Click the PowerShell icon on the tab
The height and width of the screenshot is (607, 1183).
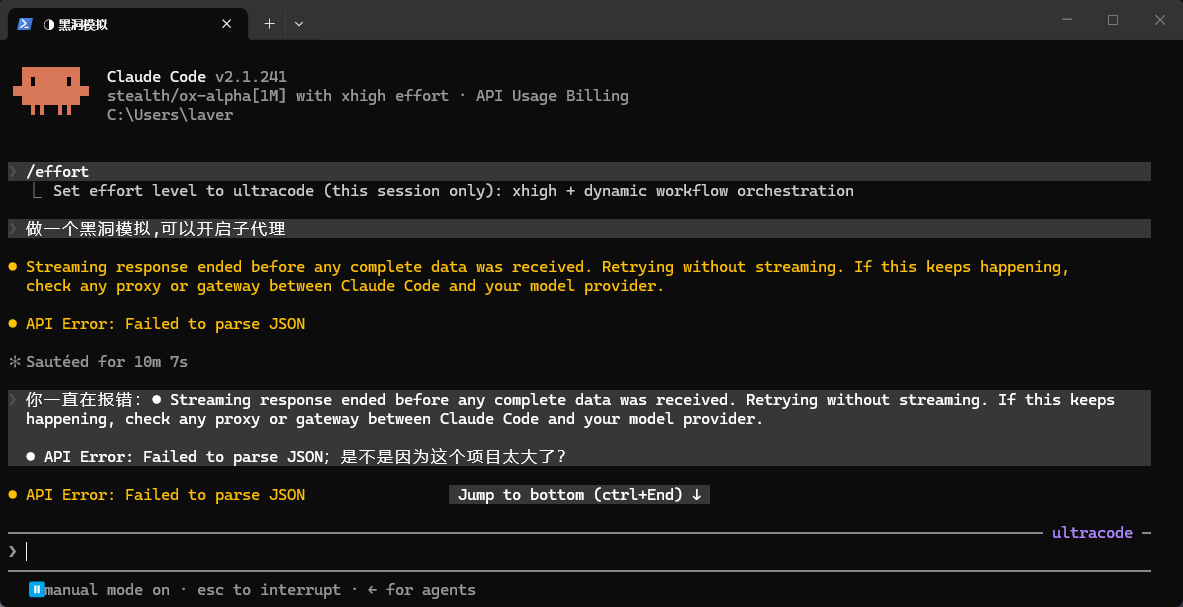(x=24, y=23)
